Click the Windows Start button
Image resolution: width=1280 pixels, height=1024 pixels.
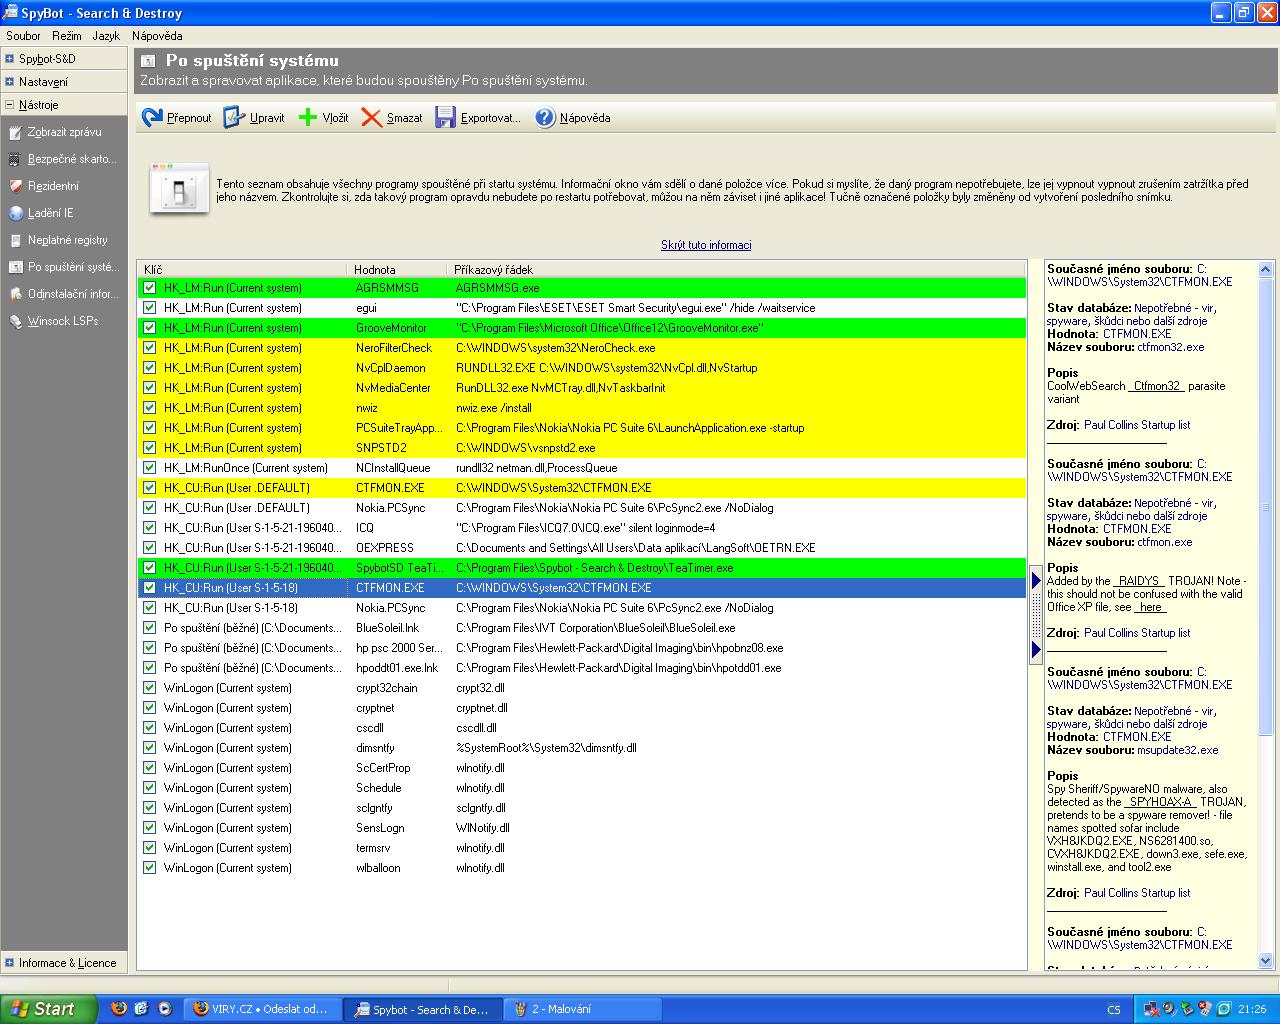pyautogui.click(x=48, y=1009)
